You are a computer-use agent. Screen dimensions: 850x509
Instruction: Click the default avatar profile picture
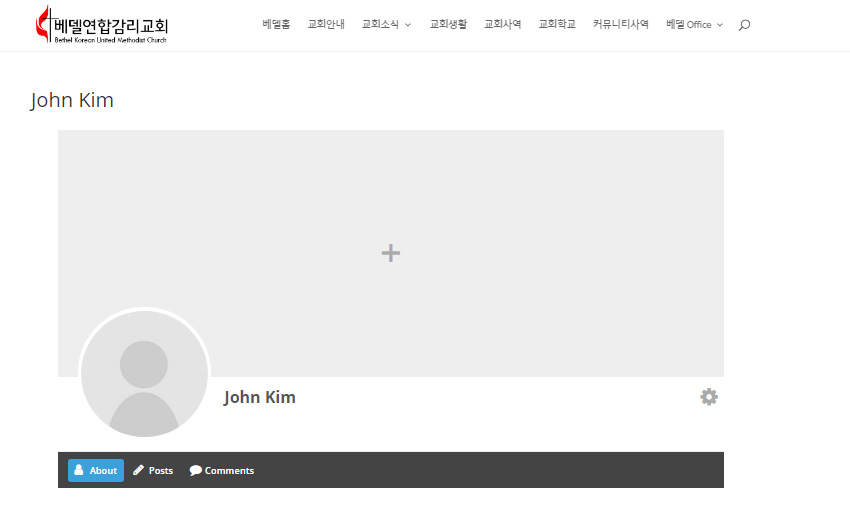click(144, 373)
